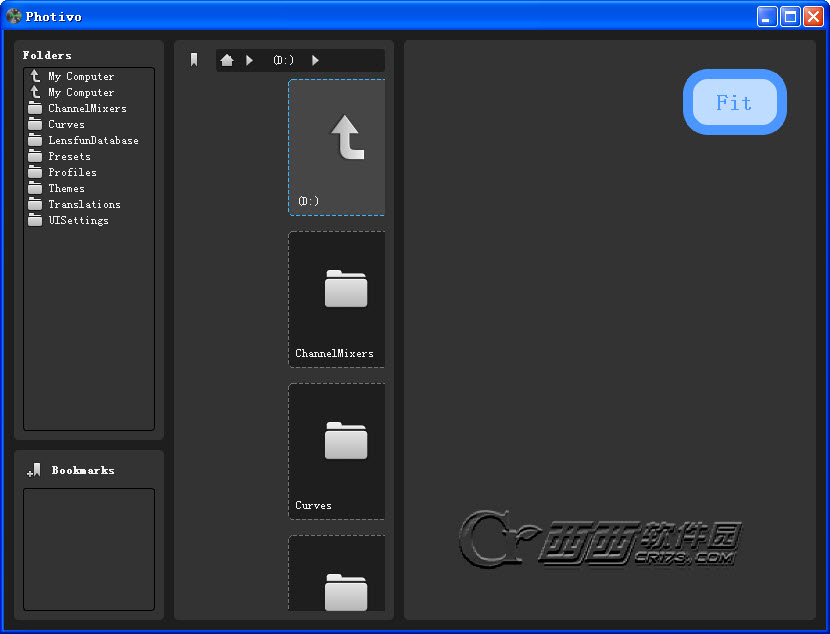Select Translations in the Folders list
830x634 pixels.
coord(89,204)
